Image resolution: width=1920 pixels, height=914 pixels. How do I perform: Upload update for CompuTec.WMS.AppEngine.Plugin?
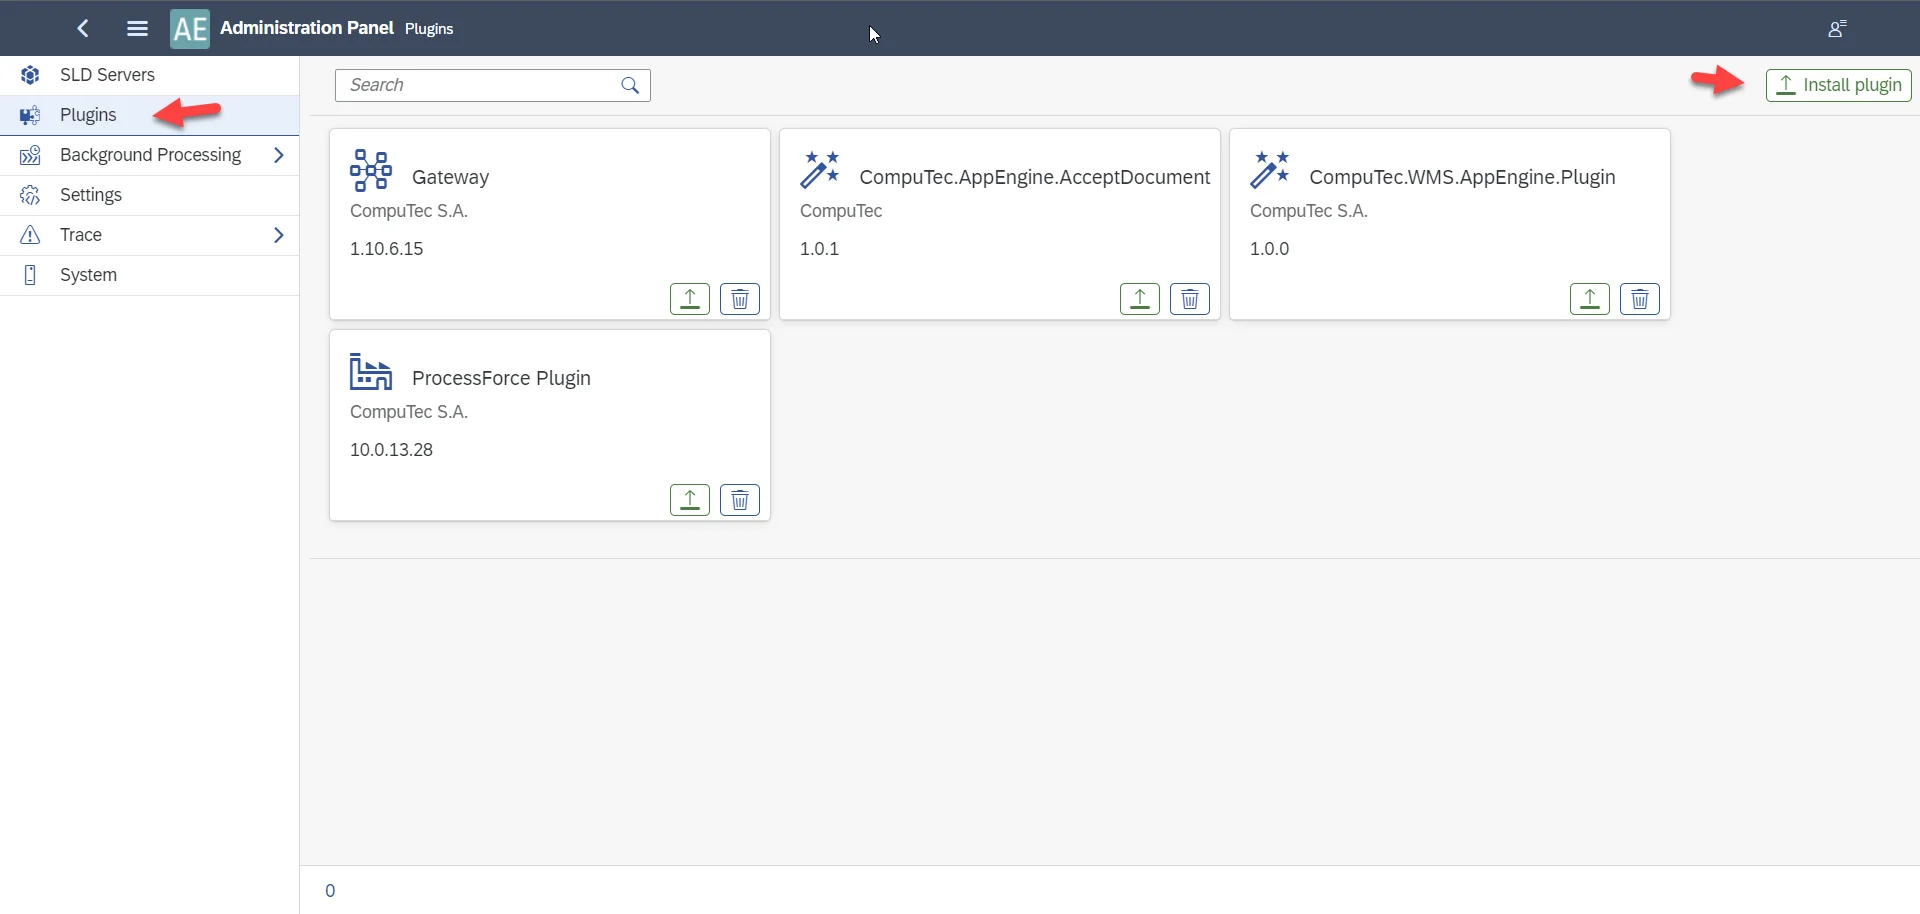tap(1589, 299)
